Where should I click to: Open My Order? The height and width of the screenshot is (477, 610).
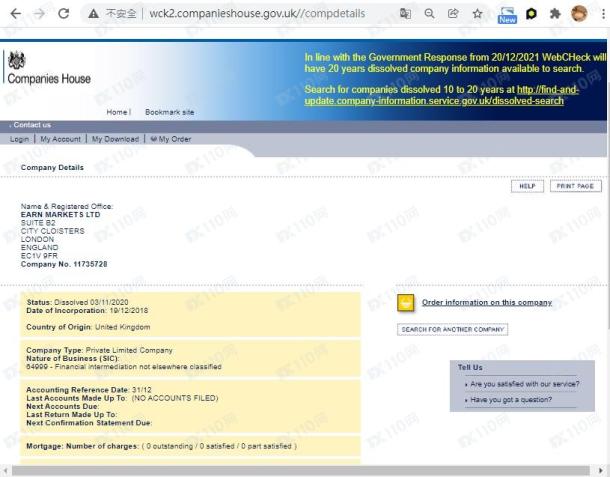[x=171, y=139]
